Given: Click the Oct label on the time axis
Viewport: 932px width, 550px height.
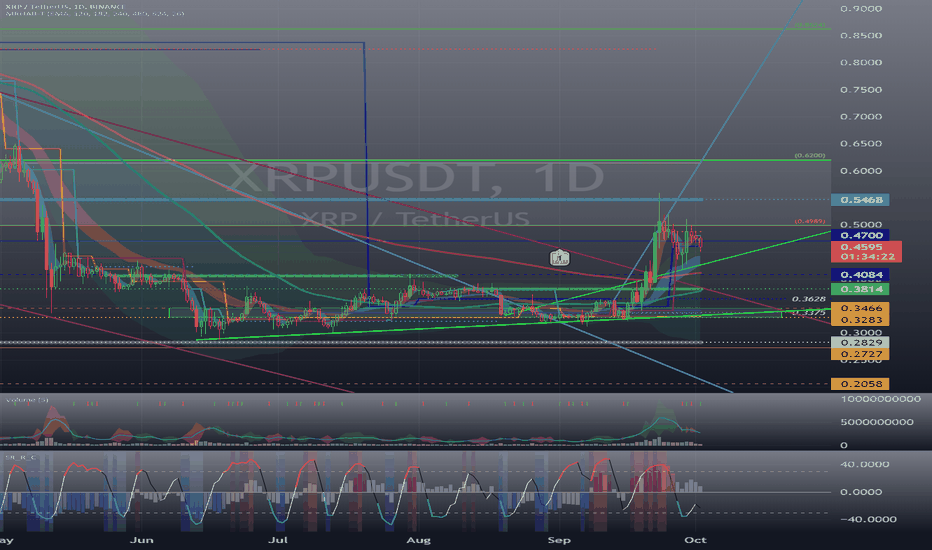Looking at the screenshot, I should click(x=695, y=540).
